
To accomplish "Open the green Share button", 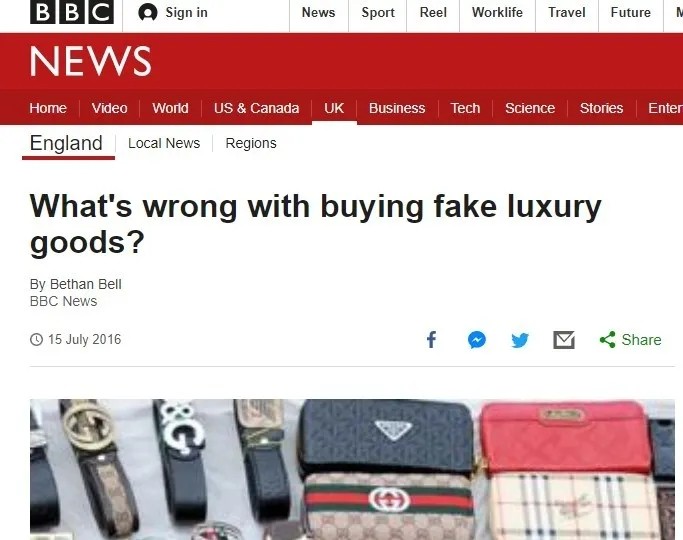I will point(630,340).
